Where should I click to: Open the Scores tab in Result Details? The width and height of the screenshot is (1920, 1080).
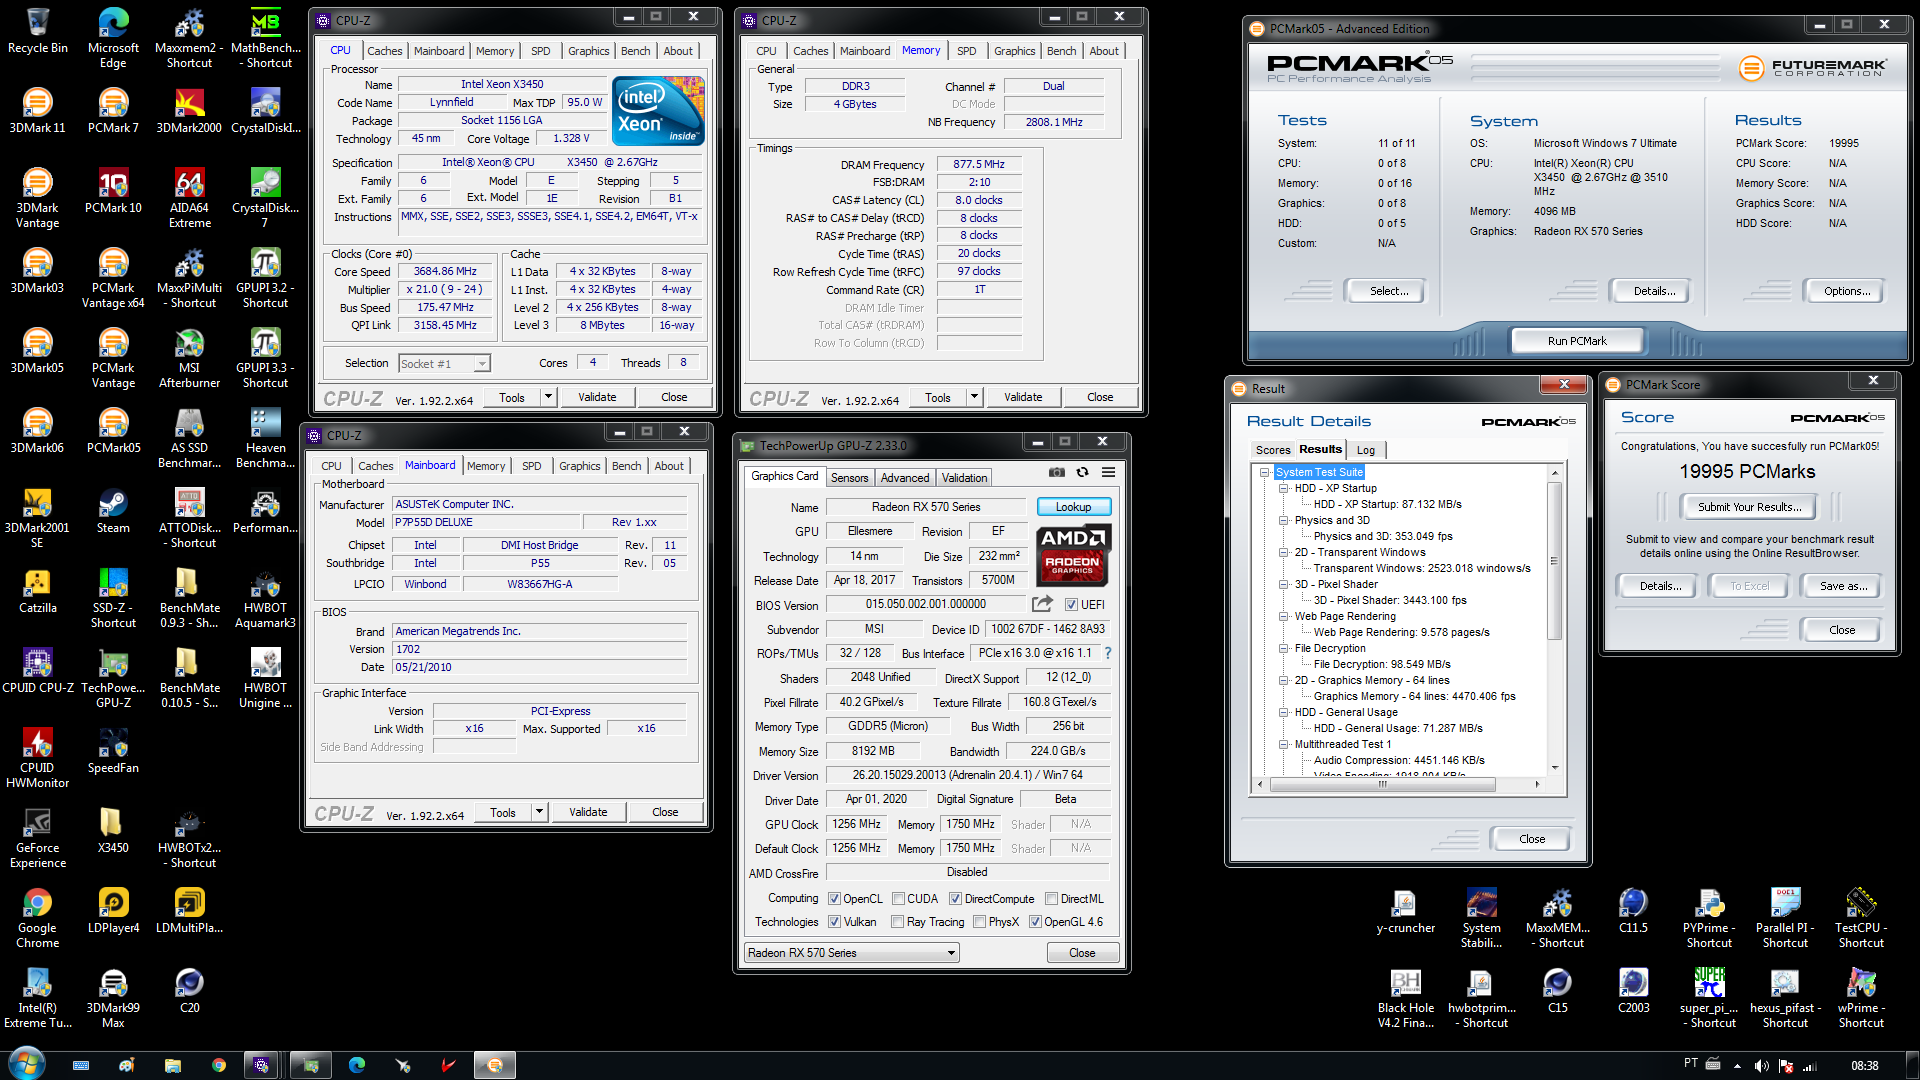(1272, 450)
